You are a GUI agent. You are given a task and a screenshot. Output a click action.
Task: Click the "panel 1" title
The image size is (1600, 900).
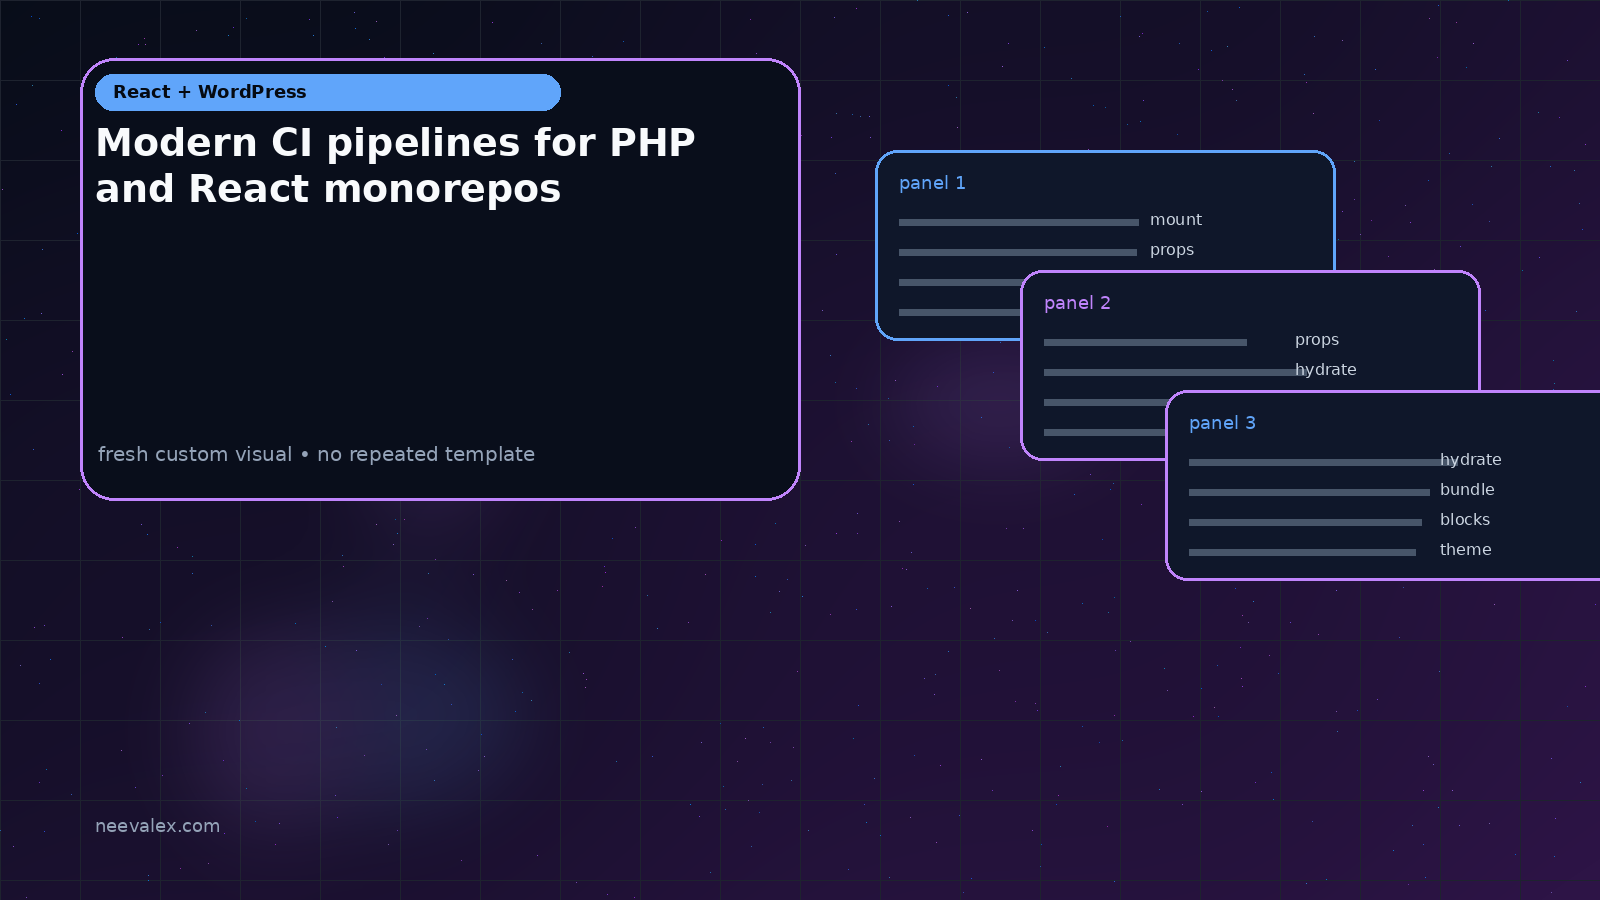point(932,183)
